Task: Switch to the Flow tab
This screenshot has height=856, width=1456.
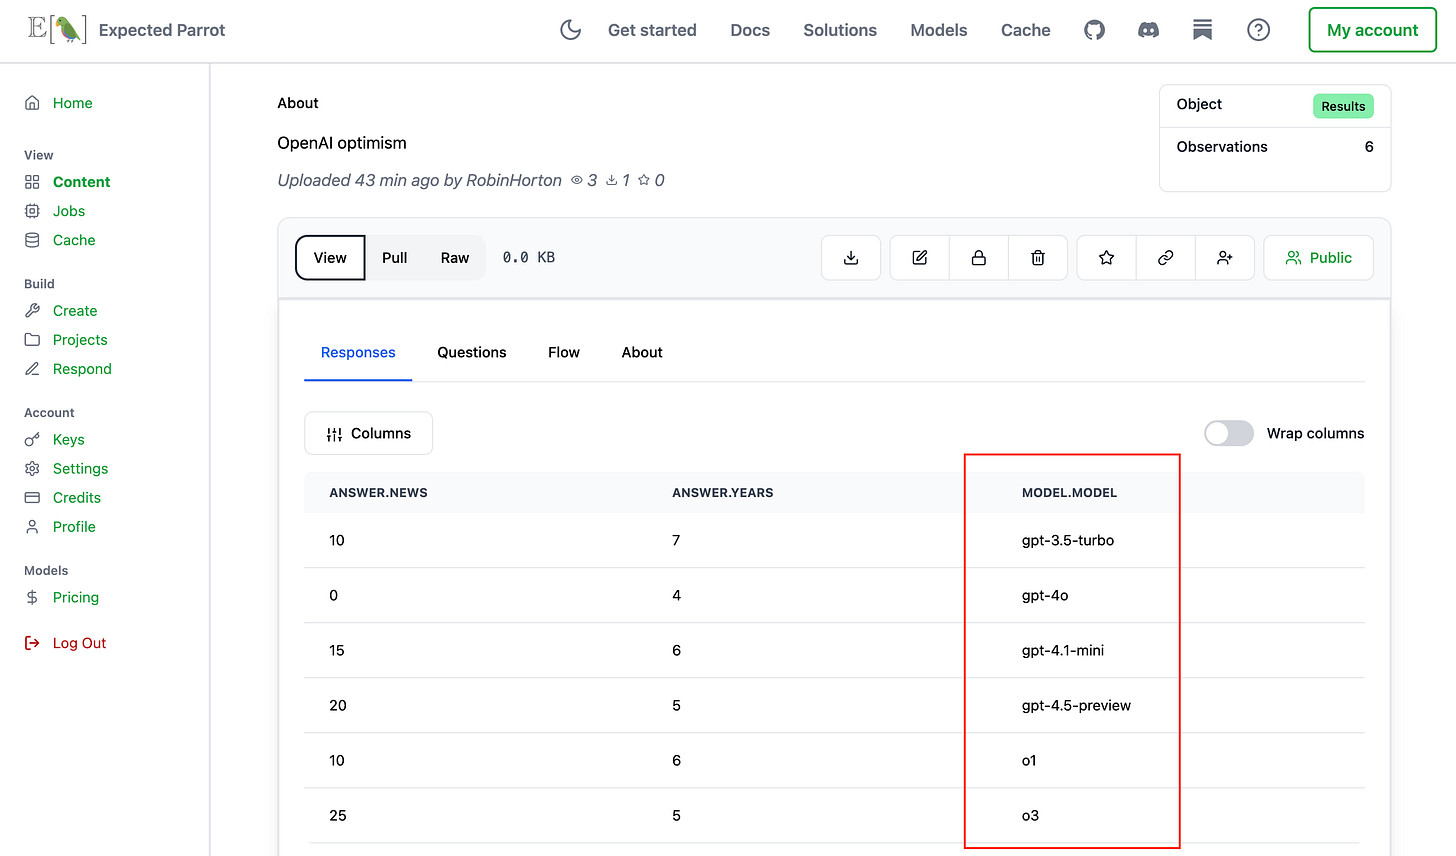Action: [x=564, y=352]
